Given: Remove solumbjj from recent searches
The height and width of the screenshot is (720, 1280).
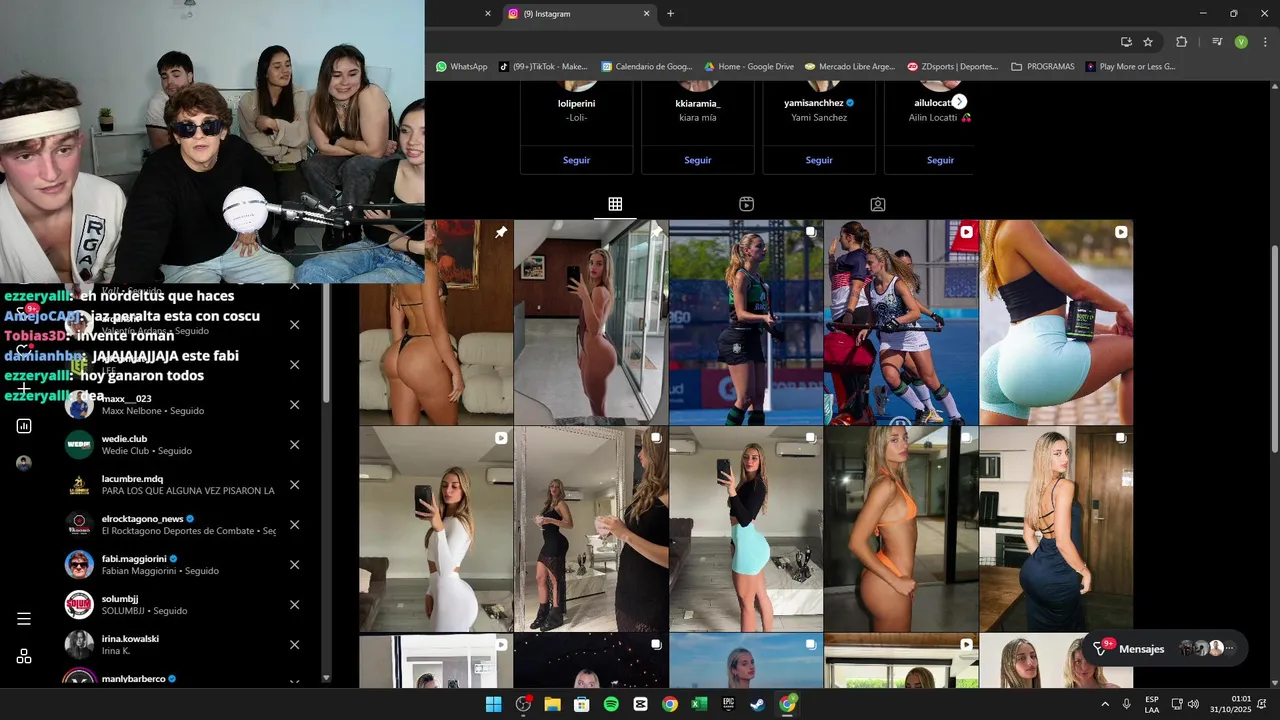Looking at the screenshot, I should pos(294,605).
